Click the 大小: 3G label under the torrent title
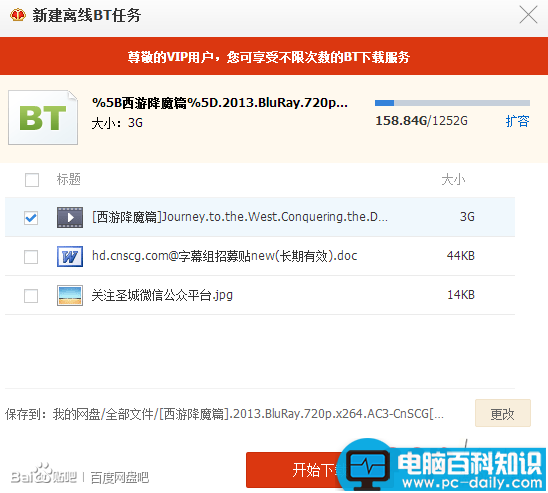The width and height of the screenshot is (548, 493). click(117, 123)
